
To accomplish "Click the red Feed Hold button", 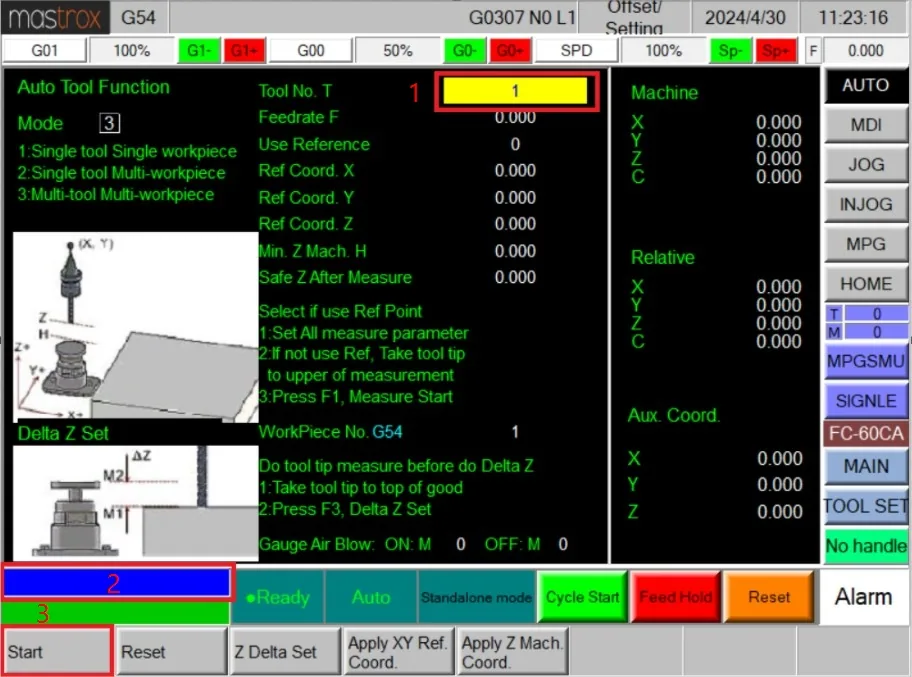I will point(676,597).
